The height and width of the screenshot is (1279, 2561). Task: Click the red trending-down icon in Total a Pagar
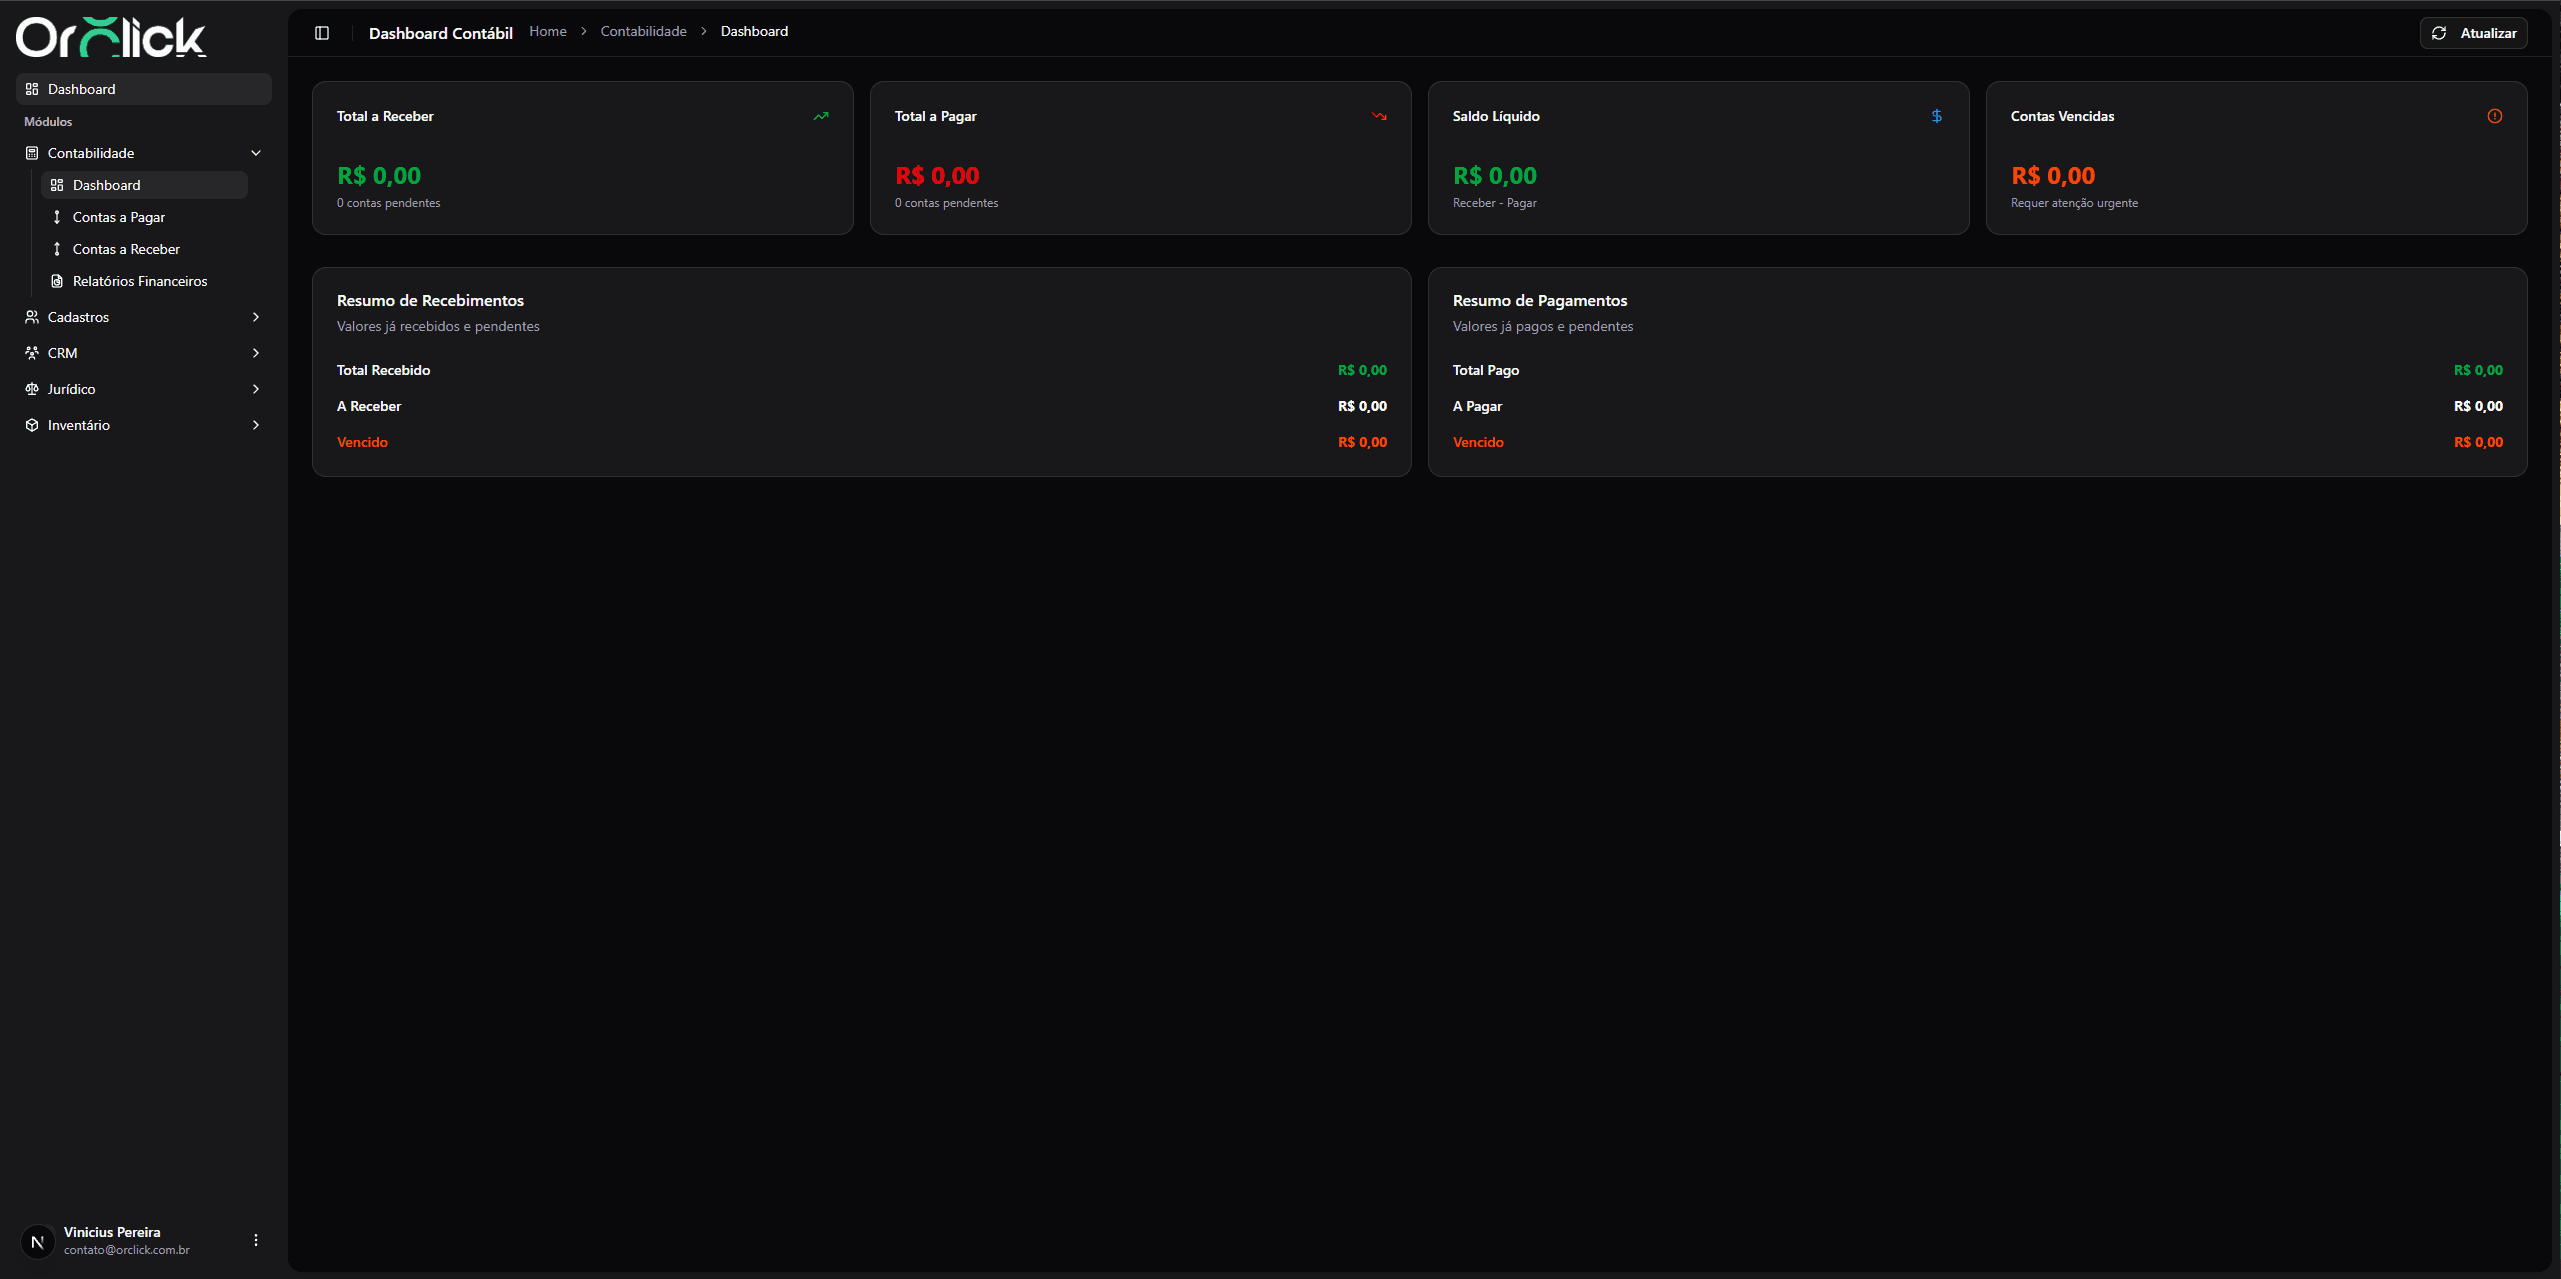coord(1379,116)
